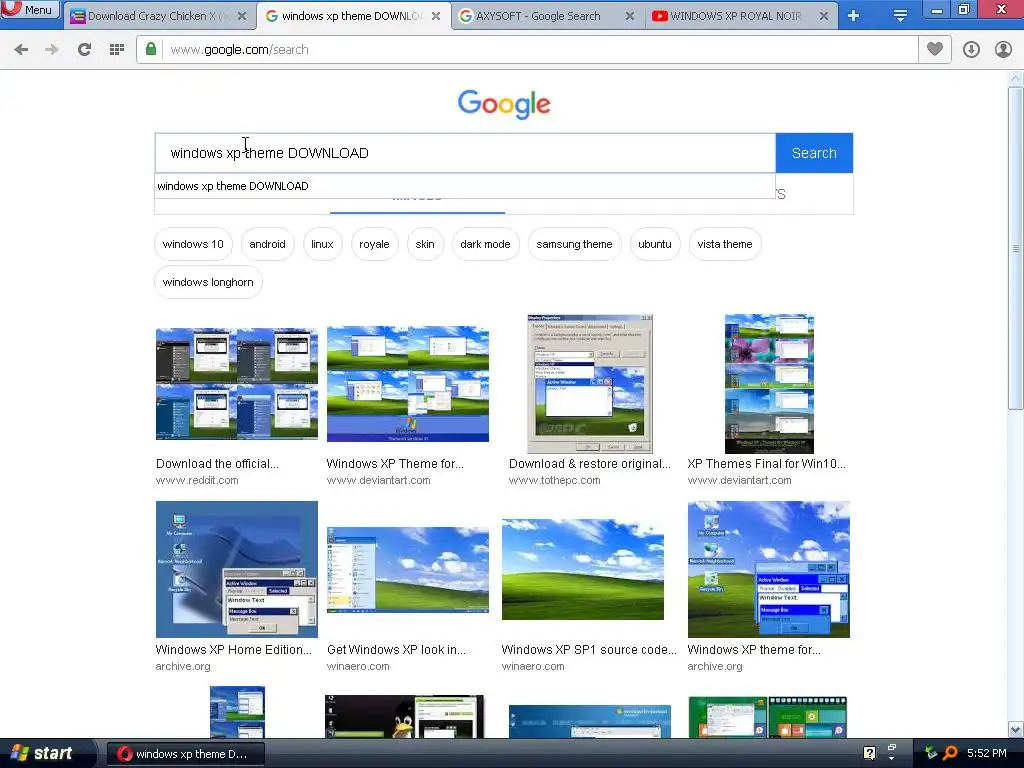Screen dimensions: 1024x768
Task: Filter by linux chip
Action: [x=322, y=244]
